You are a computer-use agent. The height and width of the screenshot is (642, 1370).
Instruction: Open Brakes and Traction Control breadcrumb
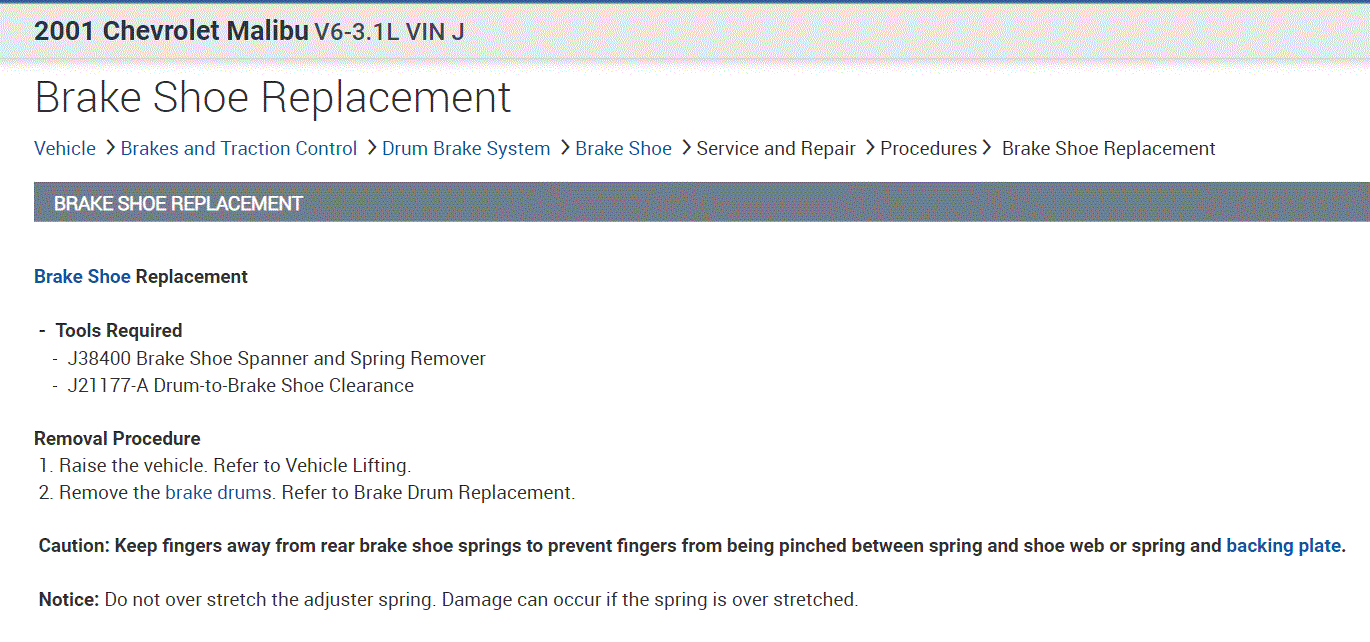click(x=238, y=149)
